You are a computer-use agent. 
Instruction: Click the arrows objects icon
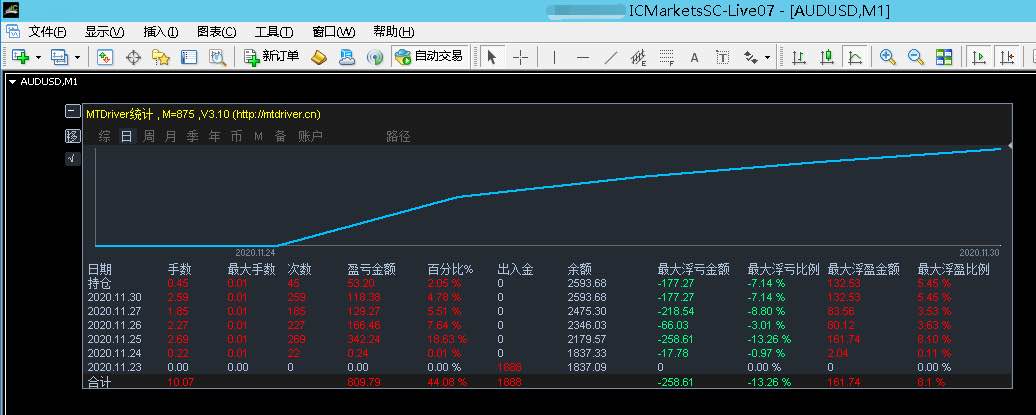751,57
